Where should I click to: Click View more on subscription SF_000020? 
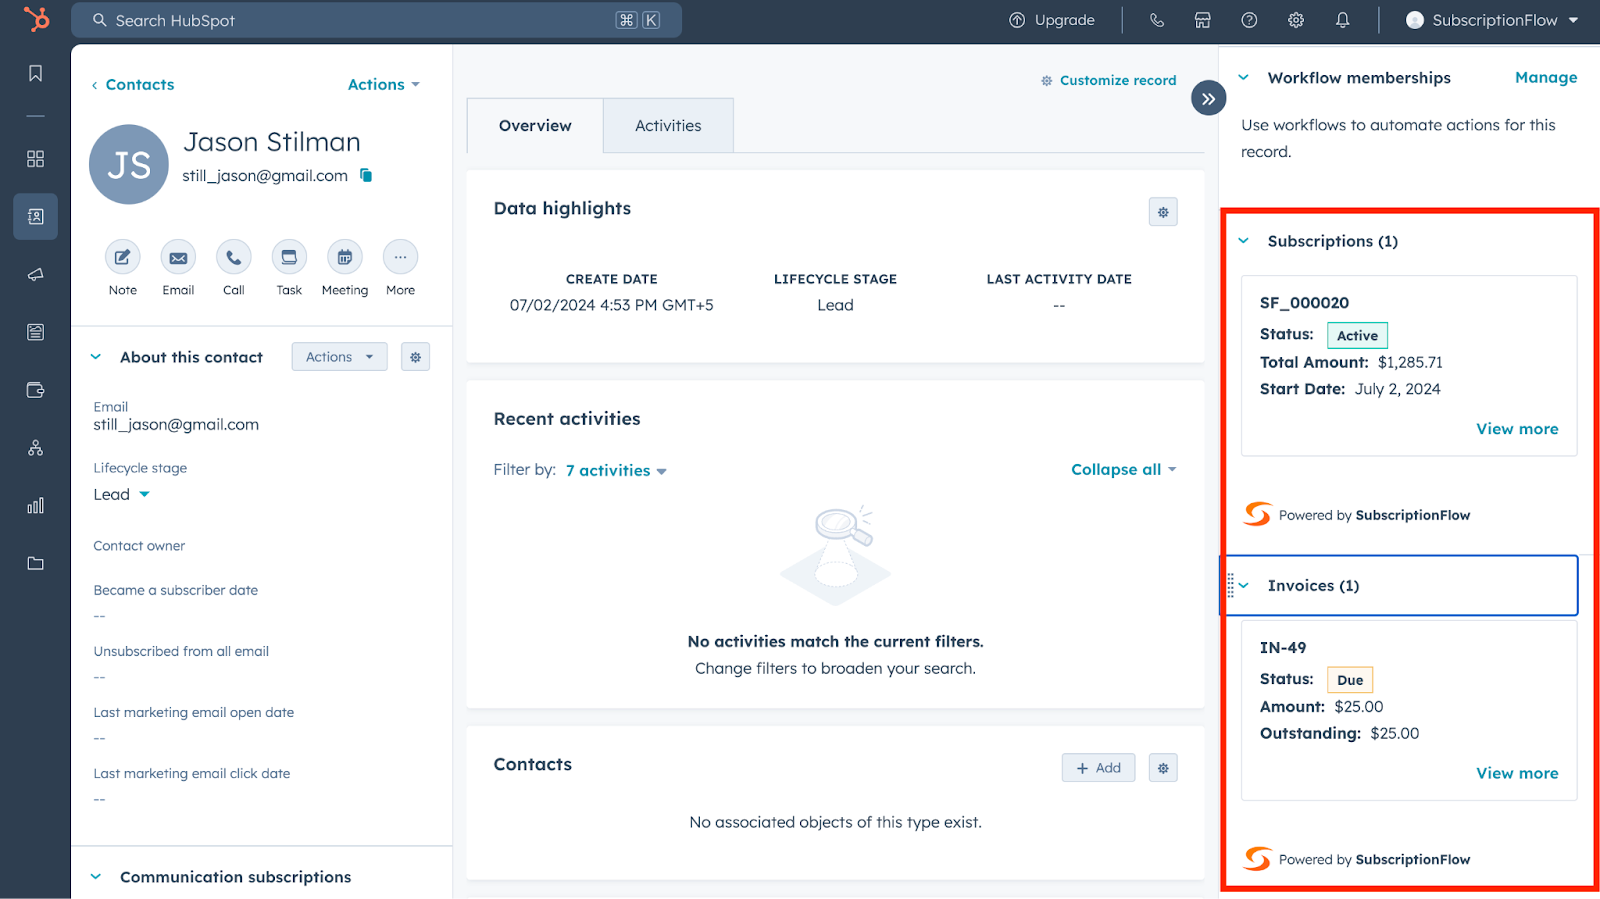point(1517,429)
